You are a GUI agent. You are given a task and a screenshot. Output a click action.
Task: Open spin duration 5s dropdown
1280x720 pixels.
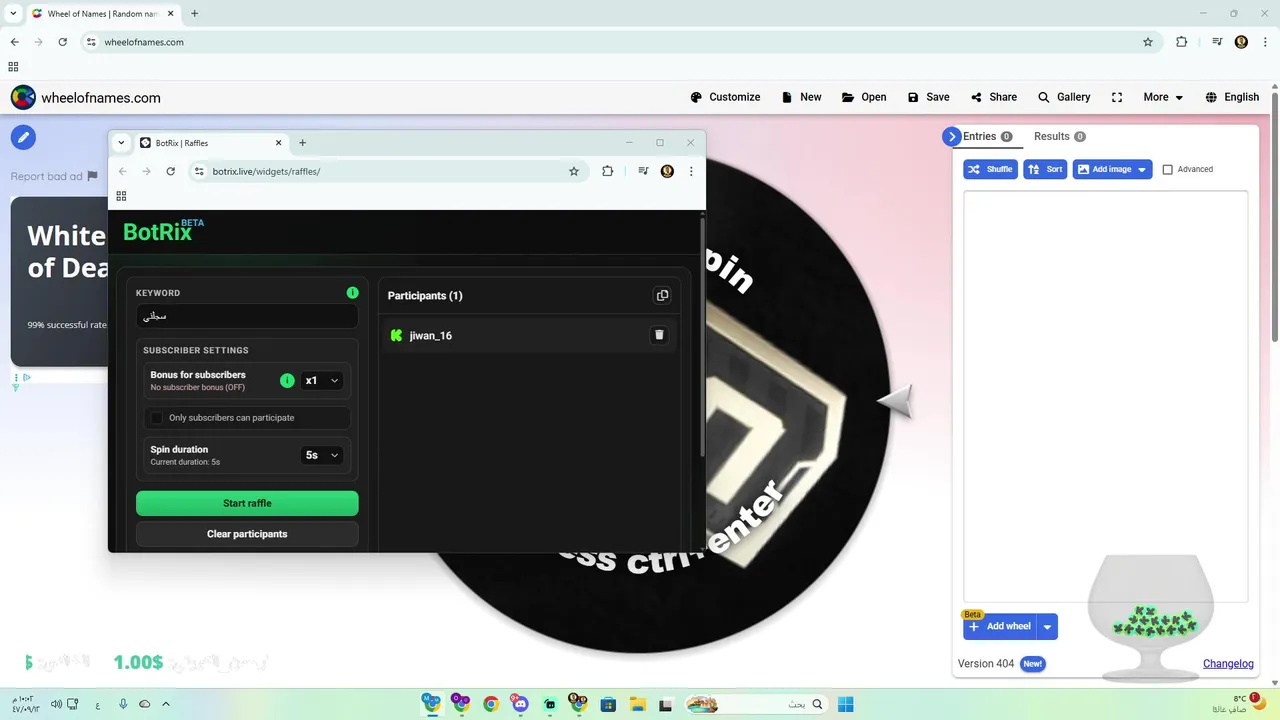pyautogui.click(x=322, y=455)
